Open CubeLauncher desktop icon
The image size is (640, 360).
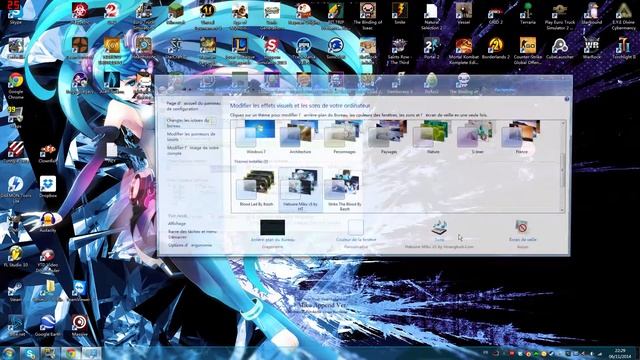[560, 48]
